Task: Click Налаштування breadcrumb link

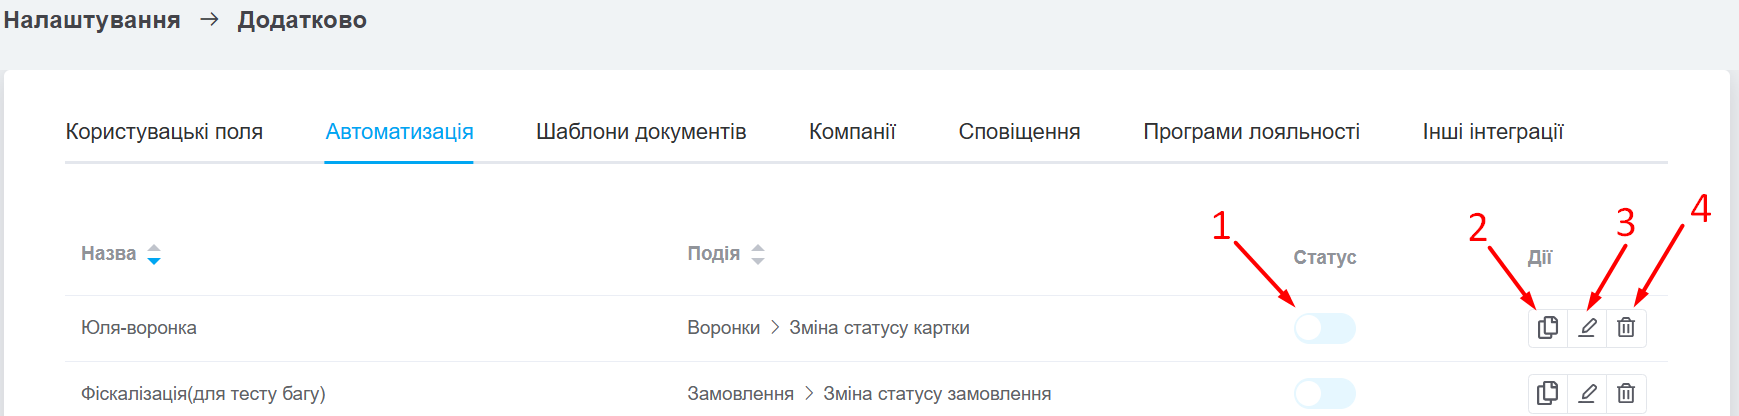Action: 92,20
